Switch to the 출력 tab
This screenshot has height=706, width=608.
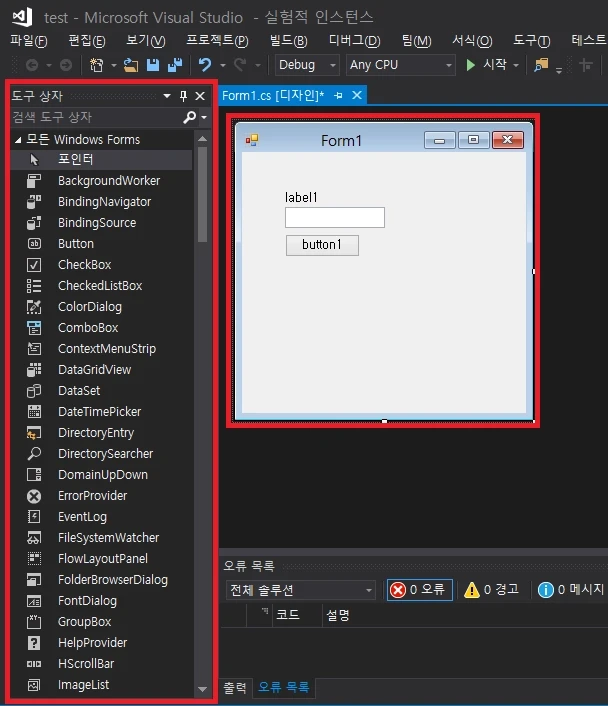pos(235,688)
